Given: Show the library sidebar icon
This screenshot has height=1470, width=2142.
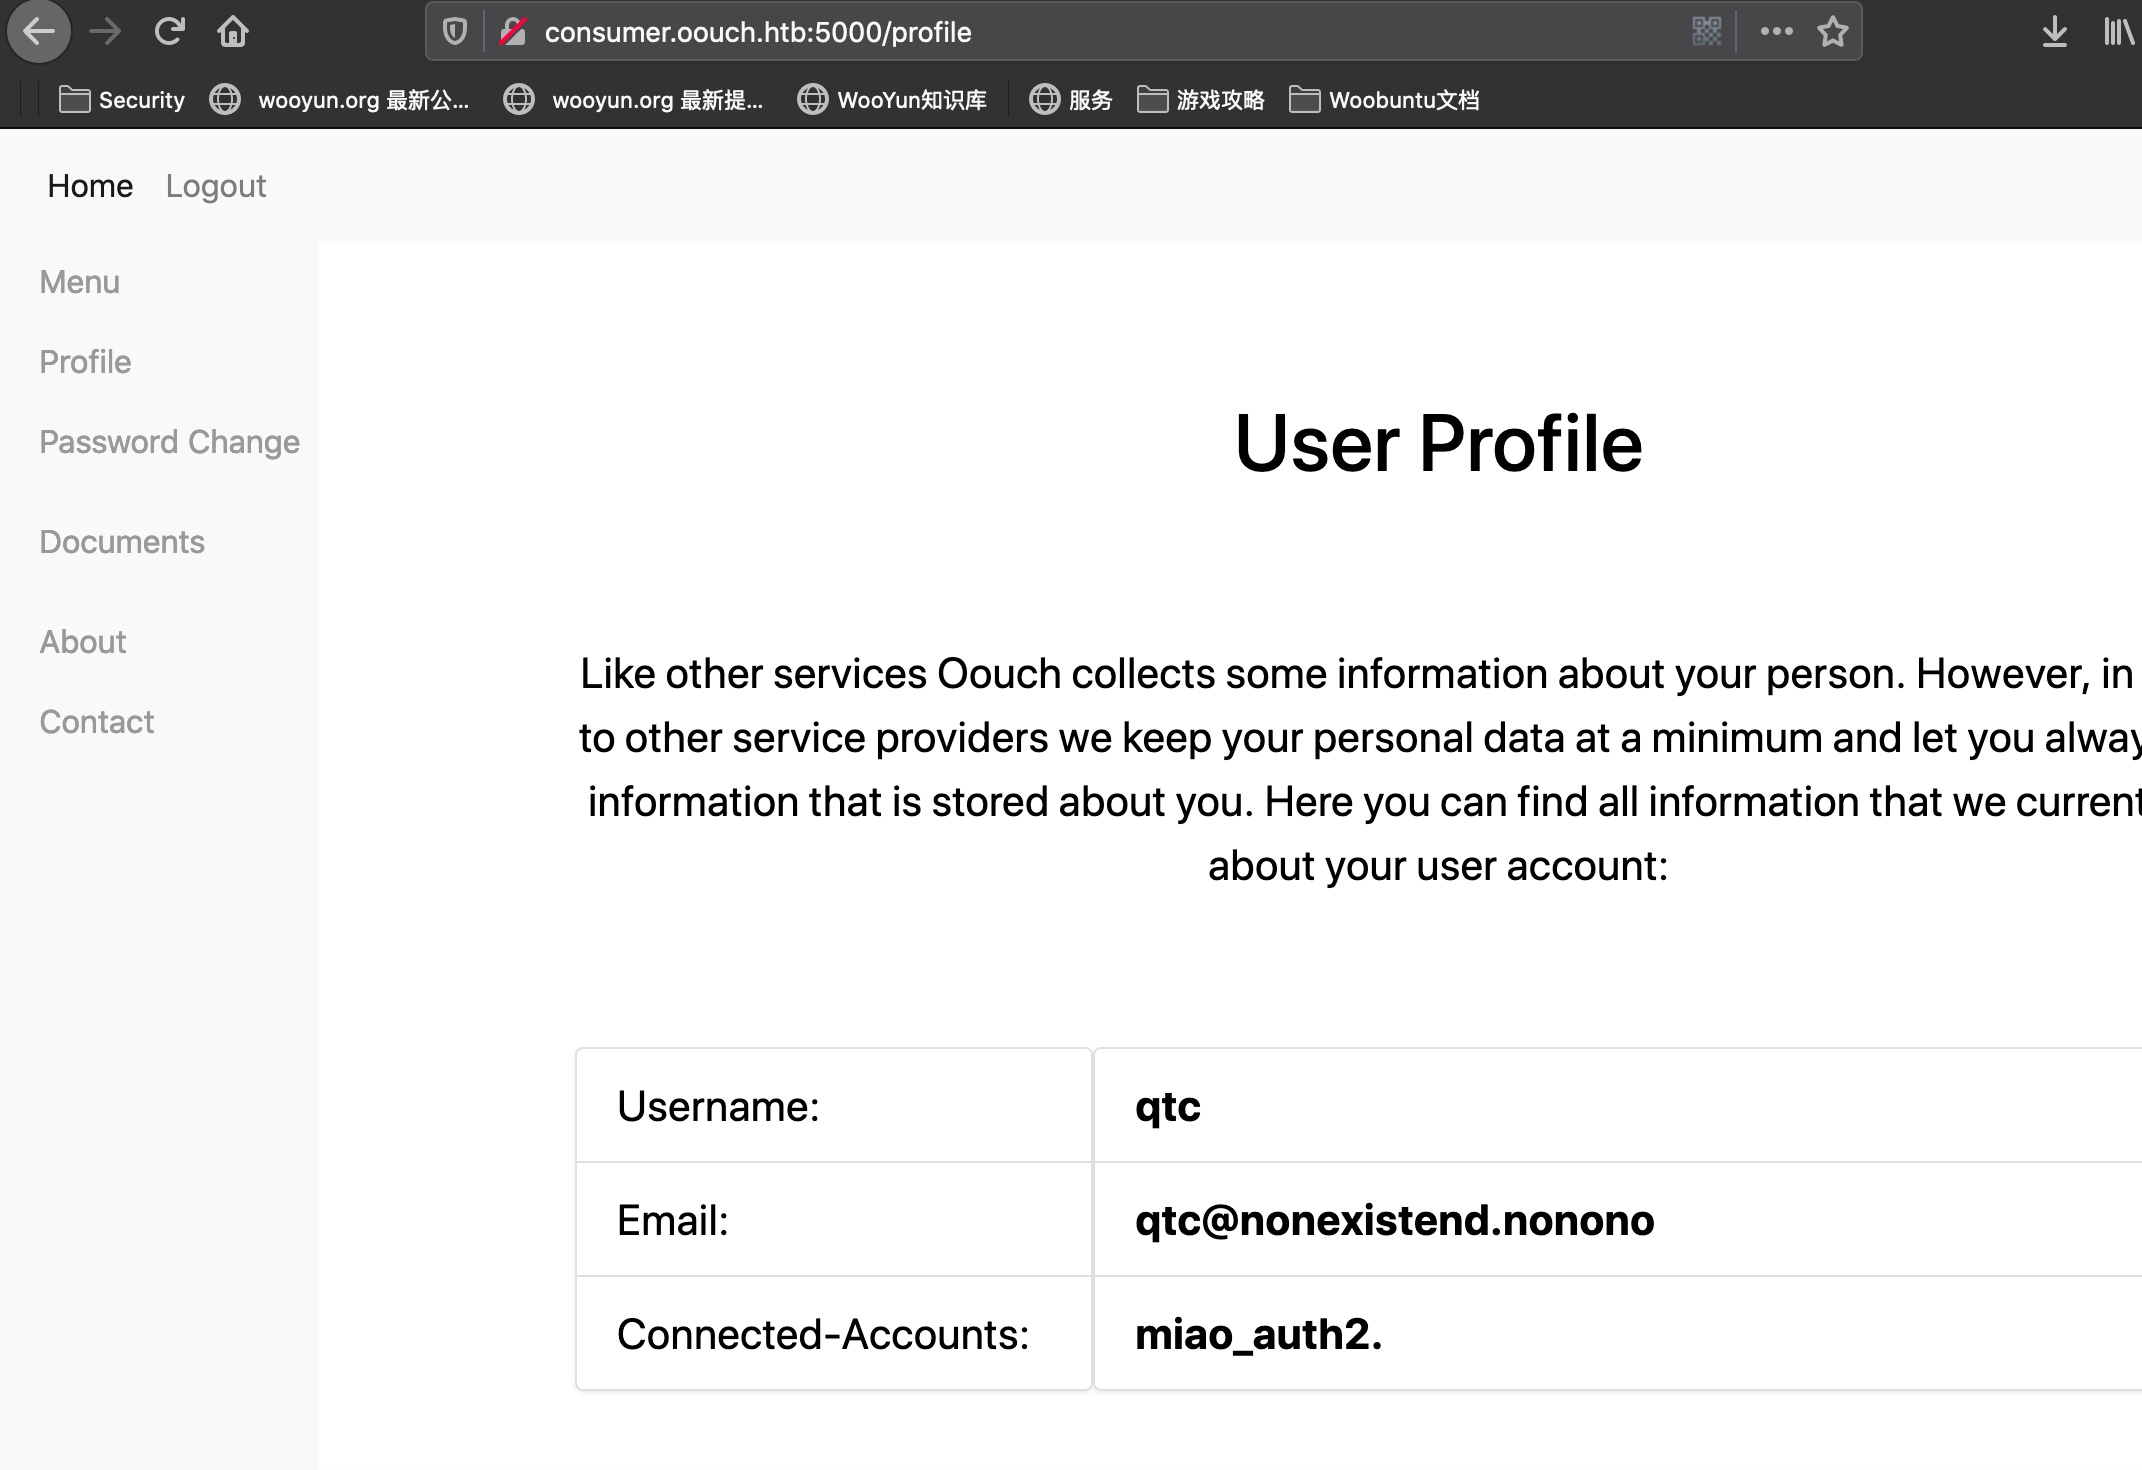Looking at the screenshot, I should [2118, 32].
